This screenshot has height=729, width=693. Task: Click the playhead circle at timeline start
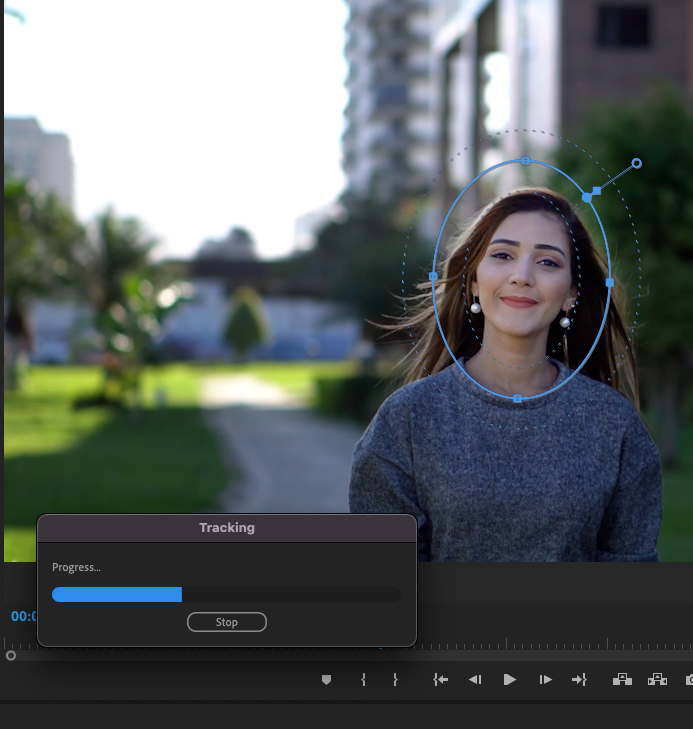[x=11, y=656]
